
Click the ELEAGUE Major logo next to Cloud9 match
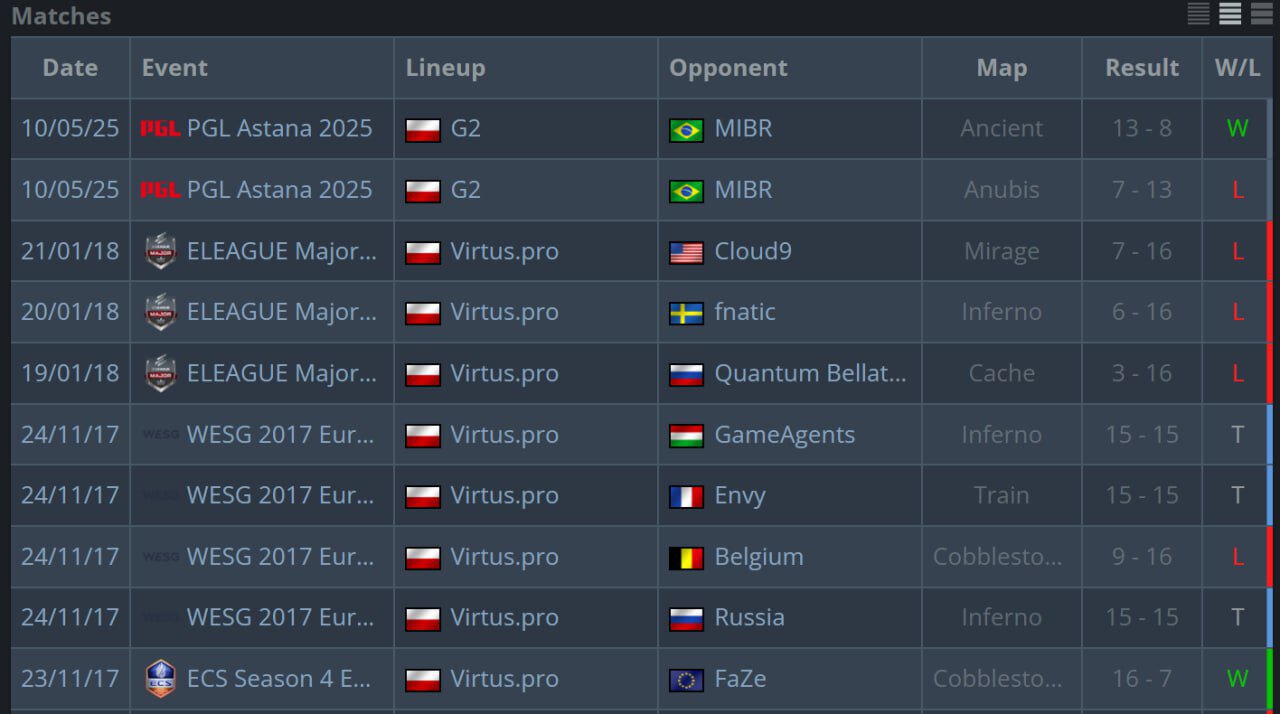click(160, 251)
